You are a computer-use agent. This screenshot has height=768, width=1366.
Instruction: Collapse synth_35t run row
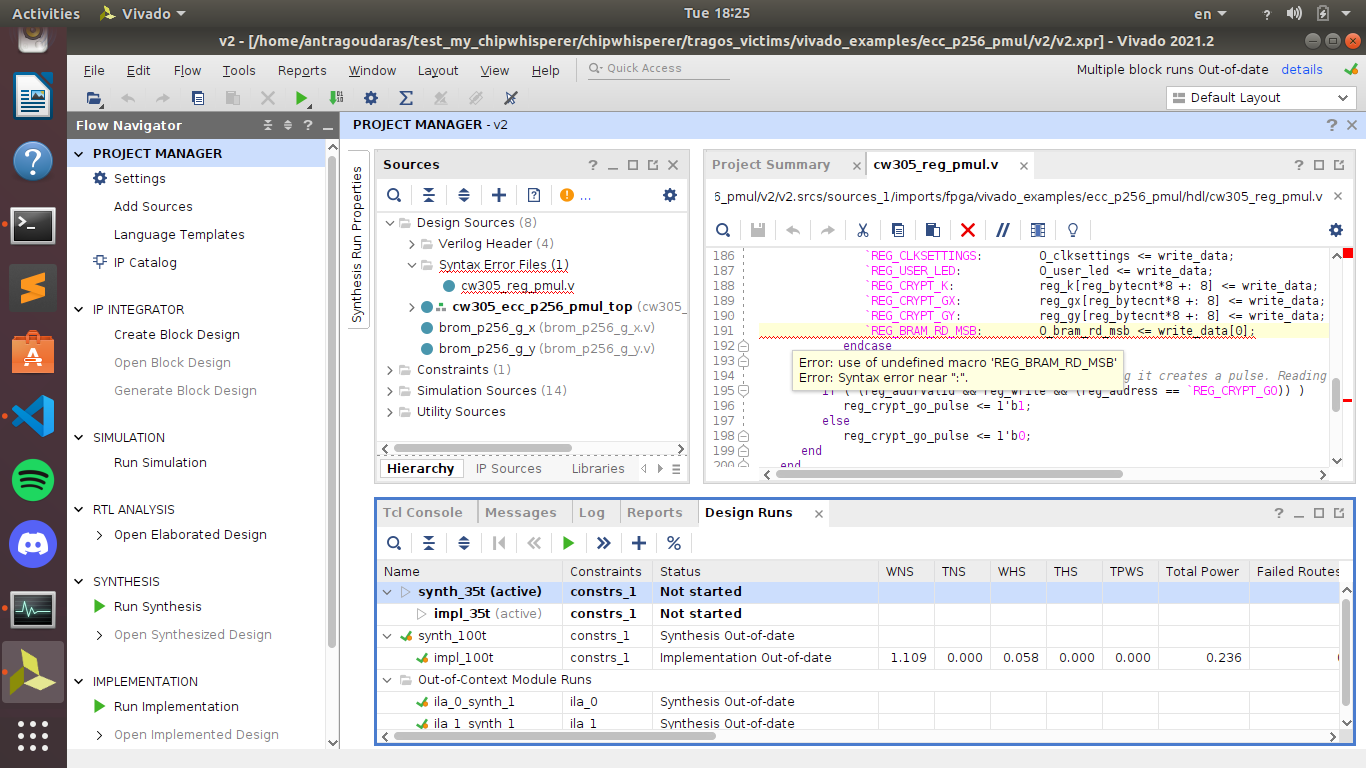[388, 592]
